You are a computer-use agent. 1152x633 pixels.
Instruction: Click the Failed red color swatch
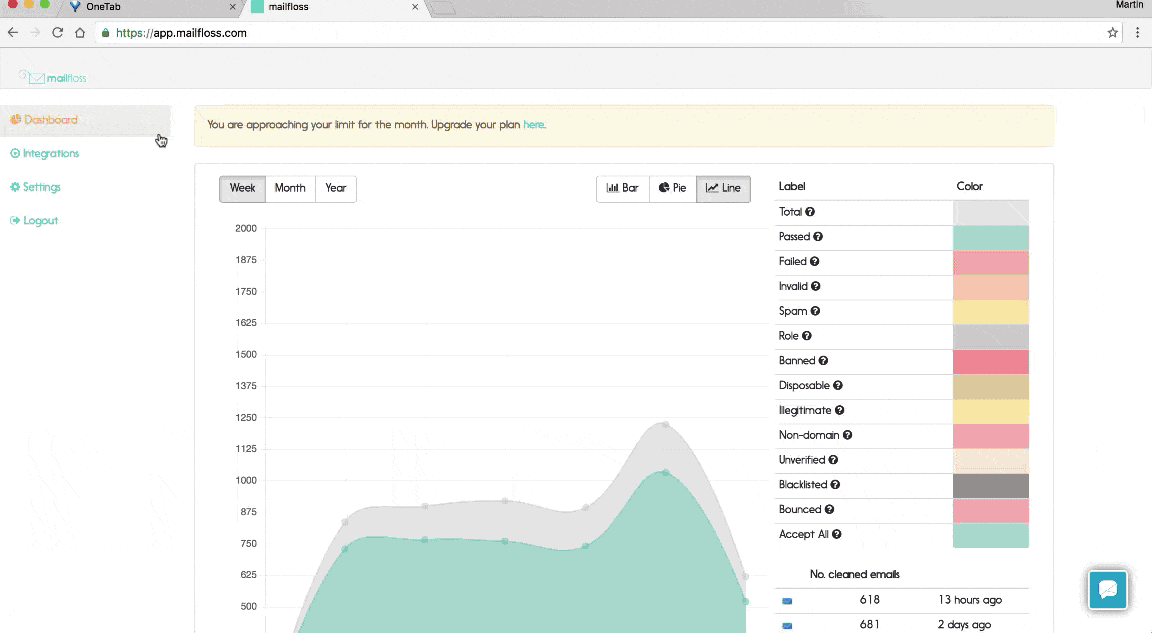coord(990,261)
